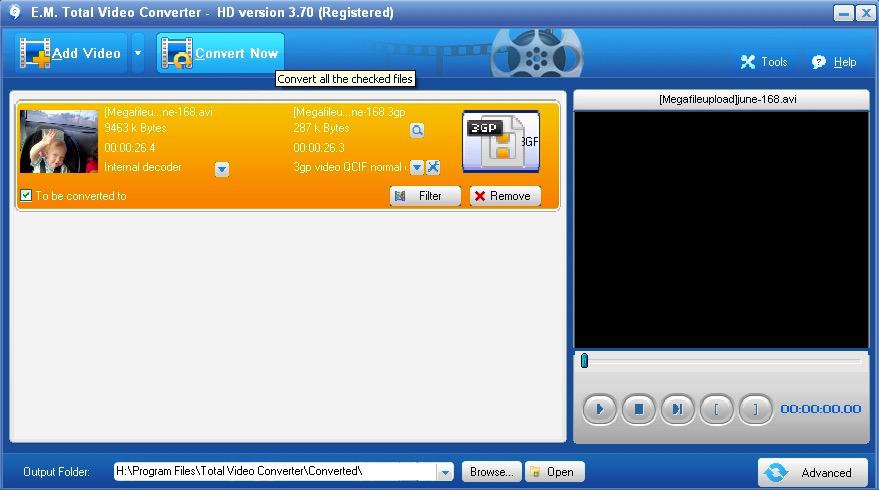Click the output size 287 k Bytes
This screenshot has width=879, height=490.
tap(321, 128)
